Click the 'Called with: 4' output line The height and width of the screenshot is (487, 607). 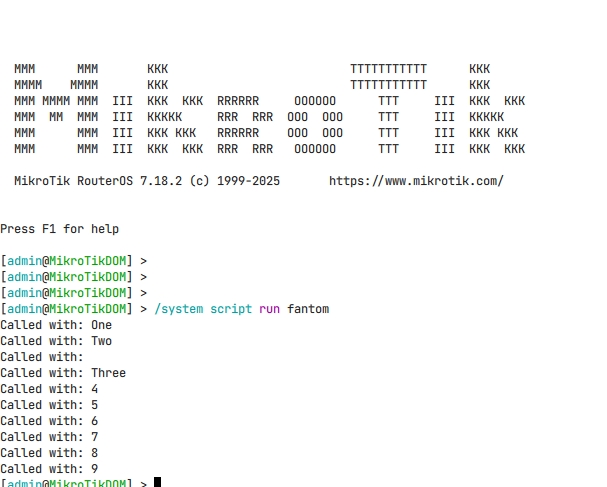point(49,389)
